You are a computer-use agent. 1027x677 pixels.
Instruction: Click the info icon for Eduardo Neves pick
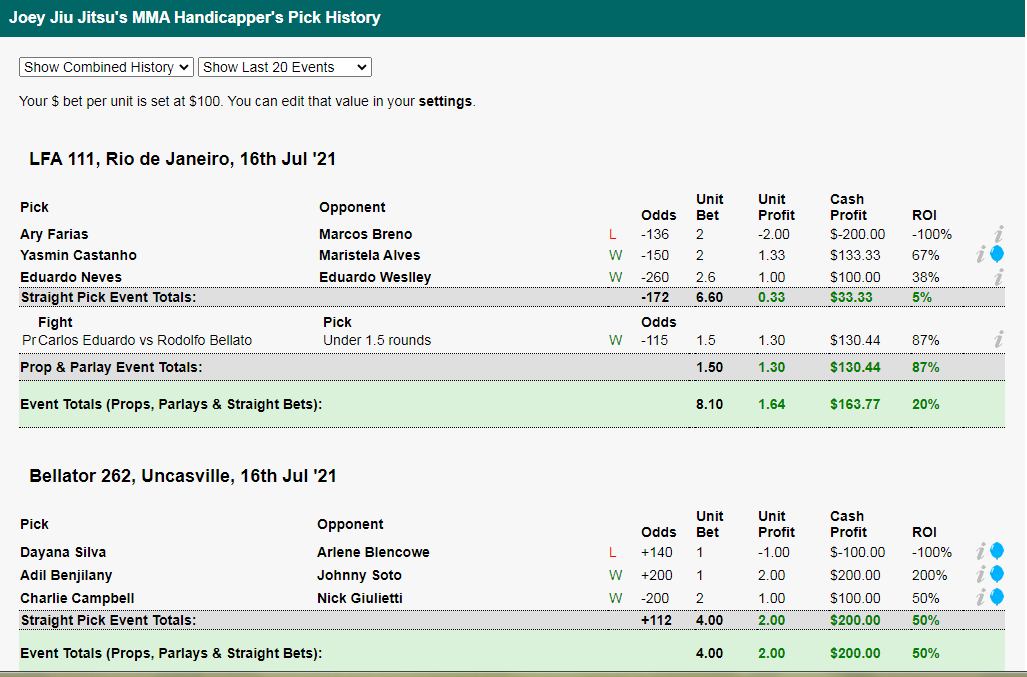(x=998, y=277)
